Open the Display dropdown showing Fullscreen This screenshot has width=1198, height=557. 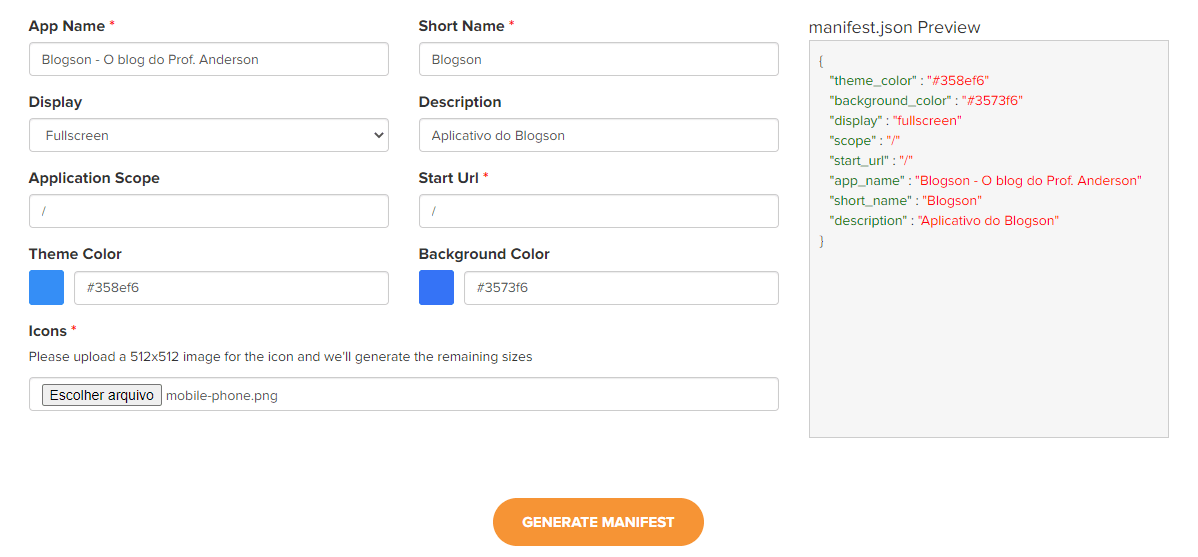click(209, 135)
